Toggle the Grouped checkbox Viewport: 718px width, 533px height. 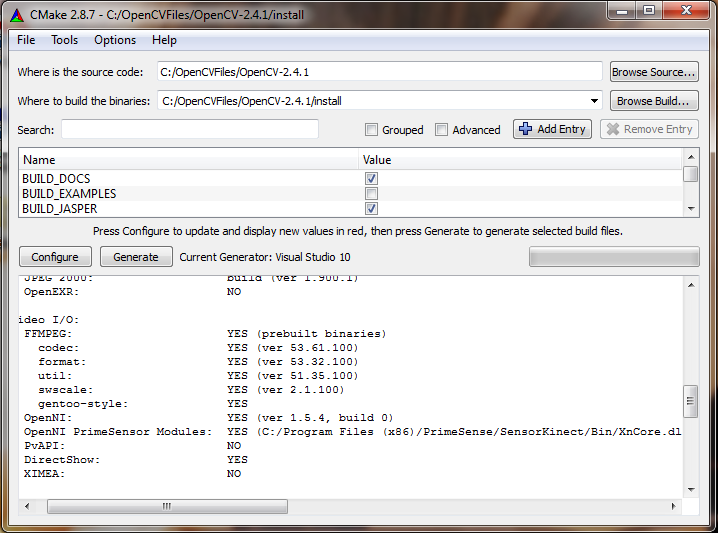click(371, 130)
